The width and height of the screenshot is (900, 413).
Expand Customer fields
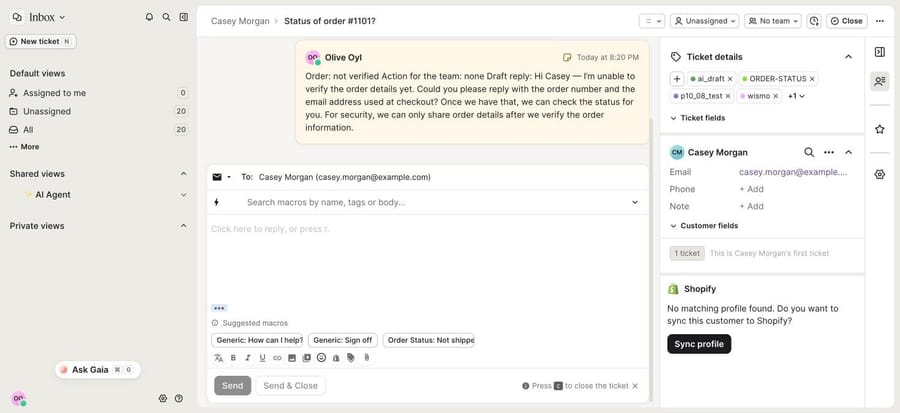click(704, 225)
